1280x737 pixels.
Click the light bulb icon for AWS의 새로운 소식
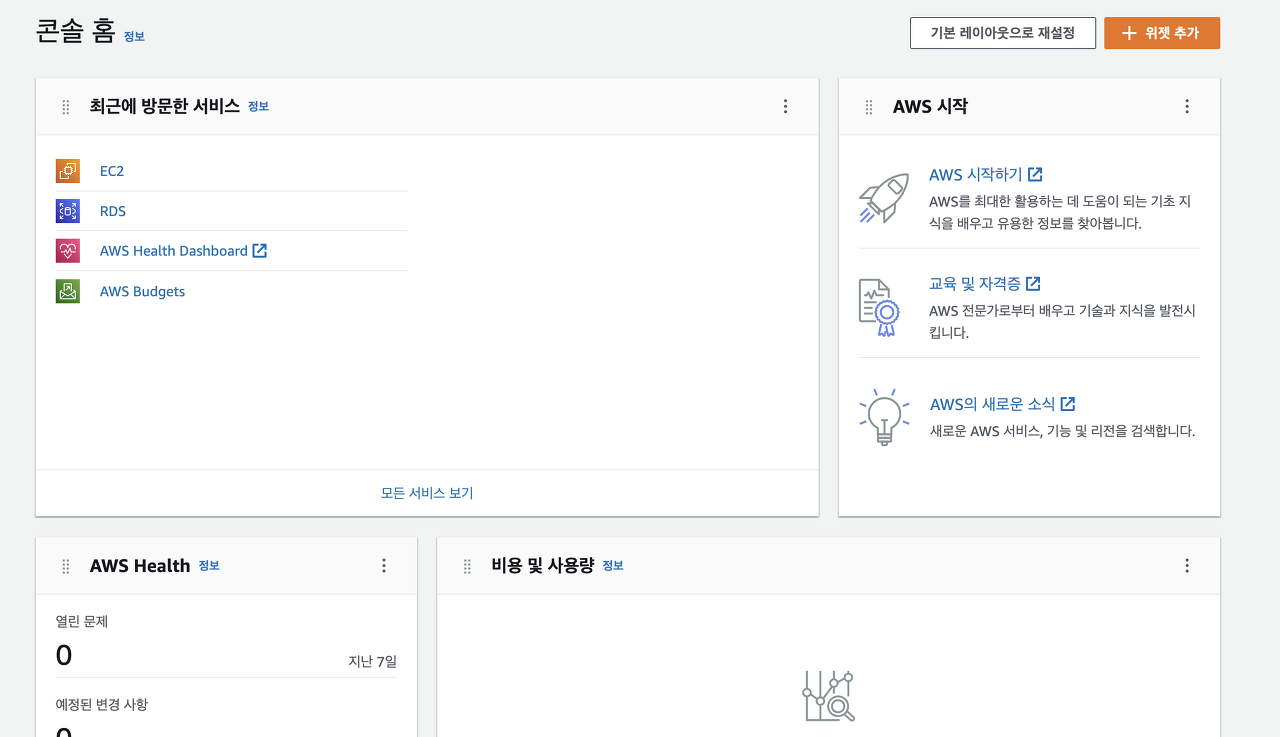884,417
